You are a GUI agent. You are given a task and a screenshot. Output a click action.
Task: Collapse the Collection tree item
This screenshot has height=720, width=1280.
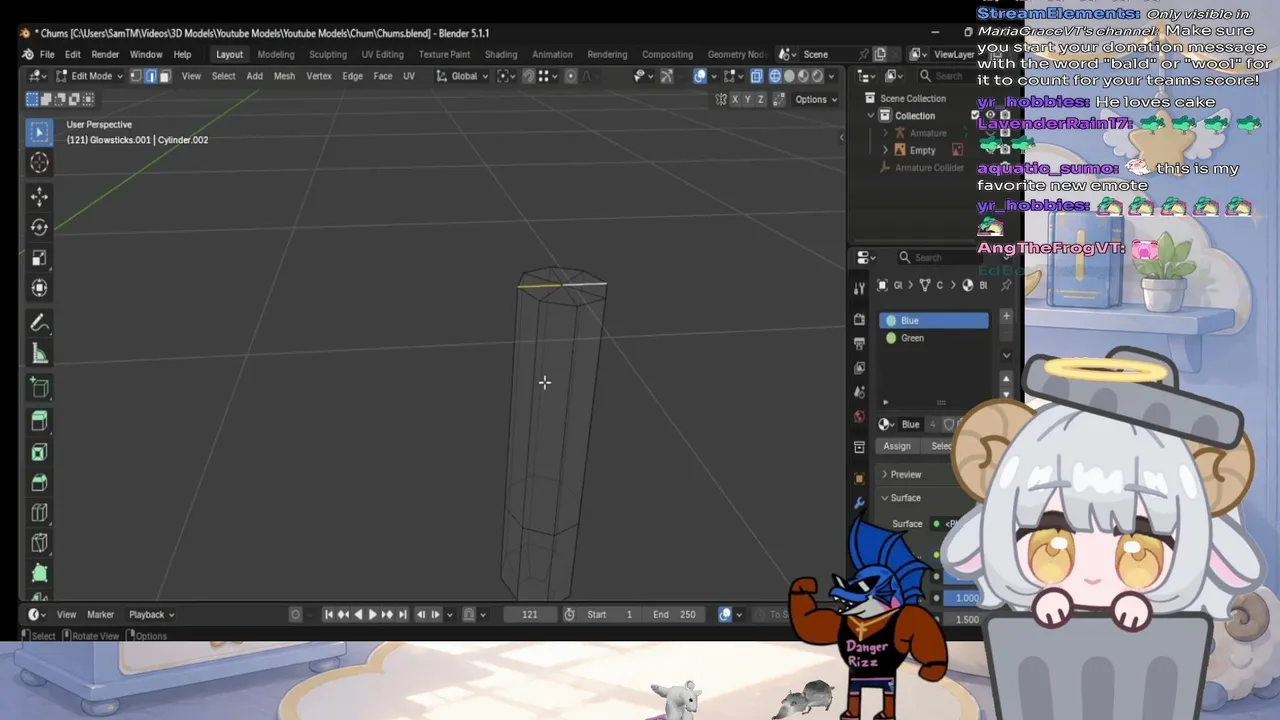click(871, 115)
